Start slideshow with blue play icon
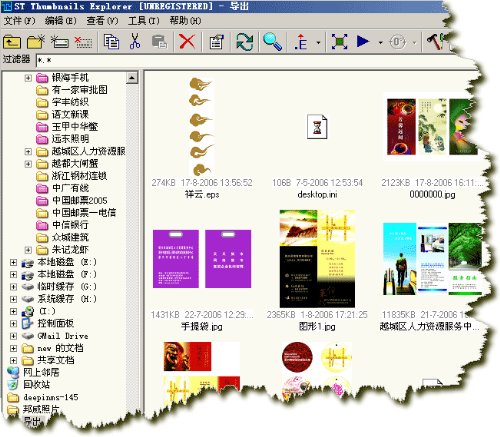The image size is (500, 437). pos(363,42)
